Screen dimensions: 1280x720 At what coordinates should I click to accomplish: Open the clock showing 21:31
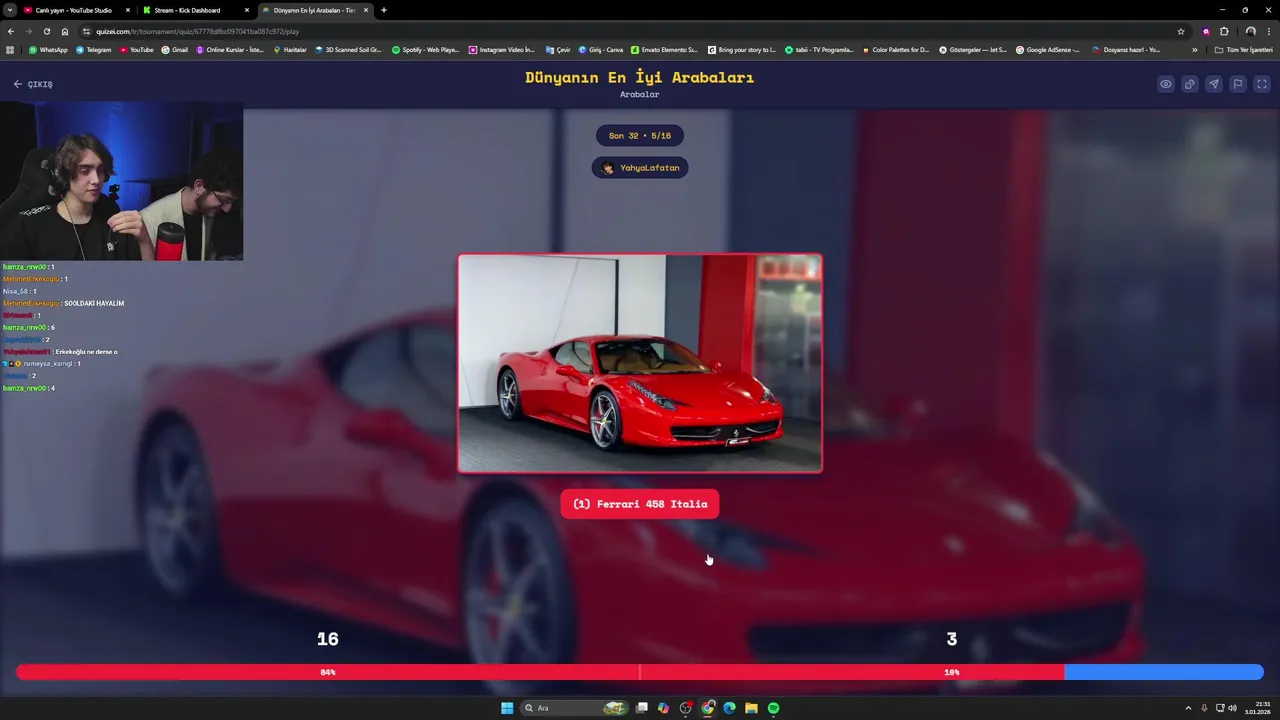1258,708
